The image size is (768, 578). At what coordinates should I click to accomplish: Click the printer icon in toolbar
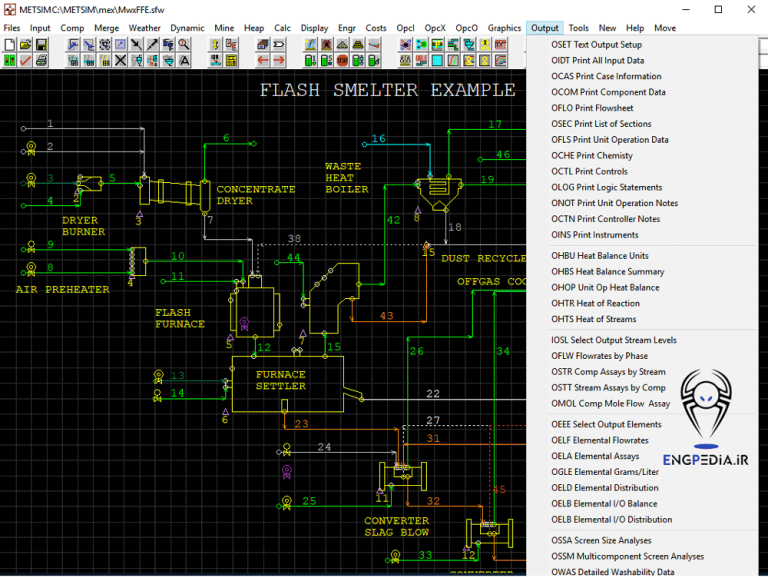(41, 61)
